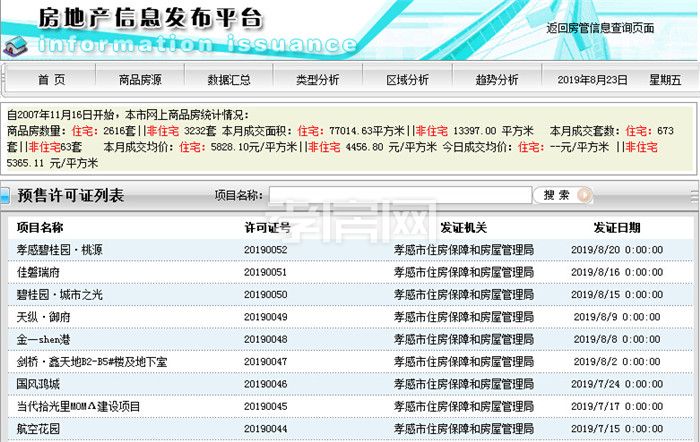Click the 房地产信息发布平台 banner title
This screenshot has width=700, height=442.
[150, 18]
